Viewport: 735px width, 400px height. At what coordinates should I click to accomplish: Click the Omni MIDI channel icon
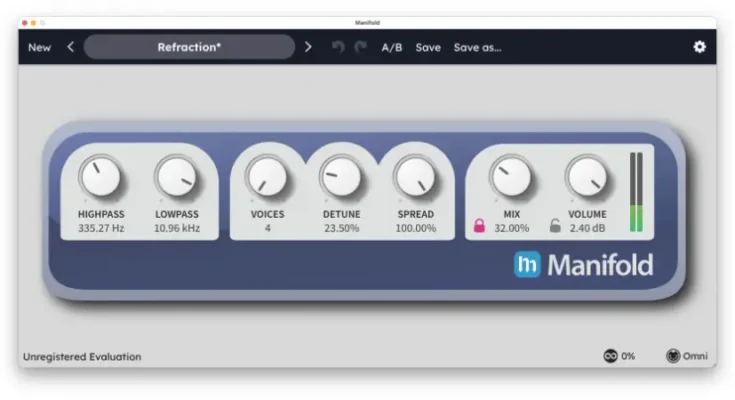click(x=674, y=356)
